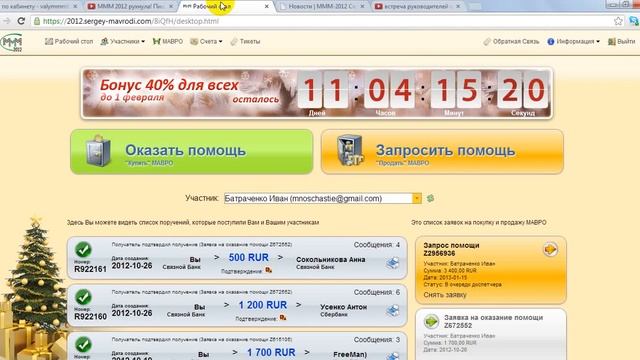Click recipient name Сокольникова Анна
Screen dimensions: 640x360
point(331,259)
